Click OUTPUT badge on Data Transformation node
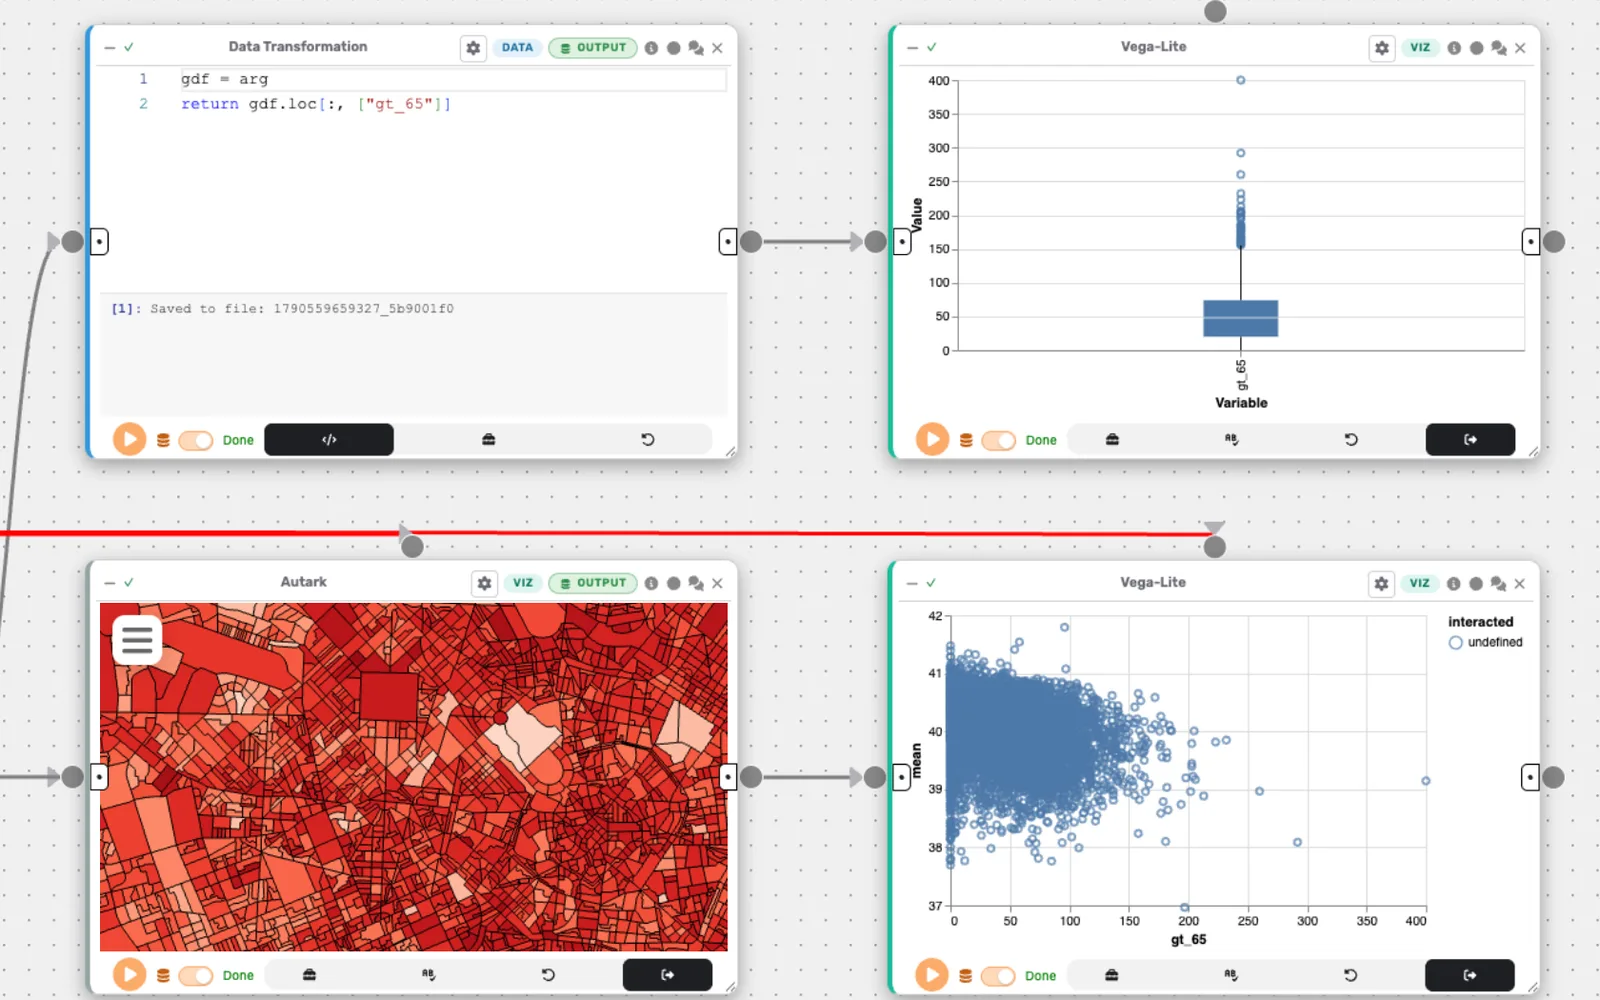The width and height of the screenshot is (1600, 1000). (x=593, y=47)
